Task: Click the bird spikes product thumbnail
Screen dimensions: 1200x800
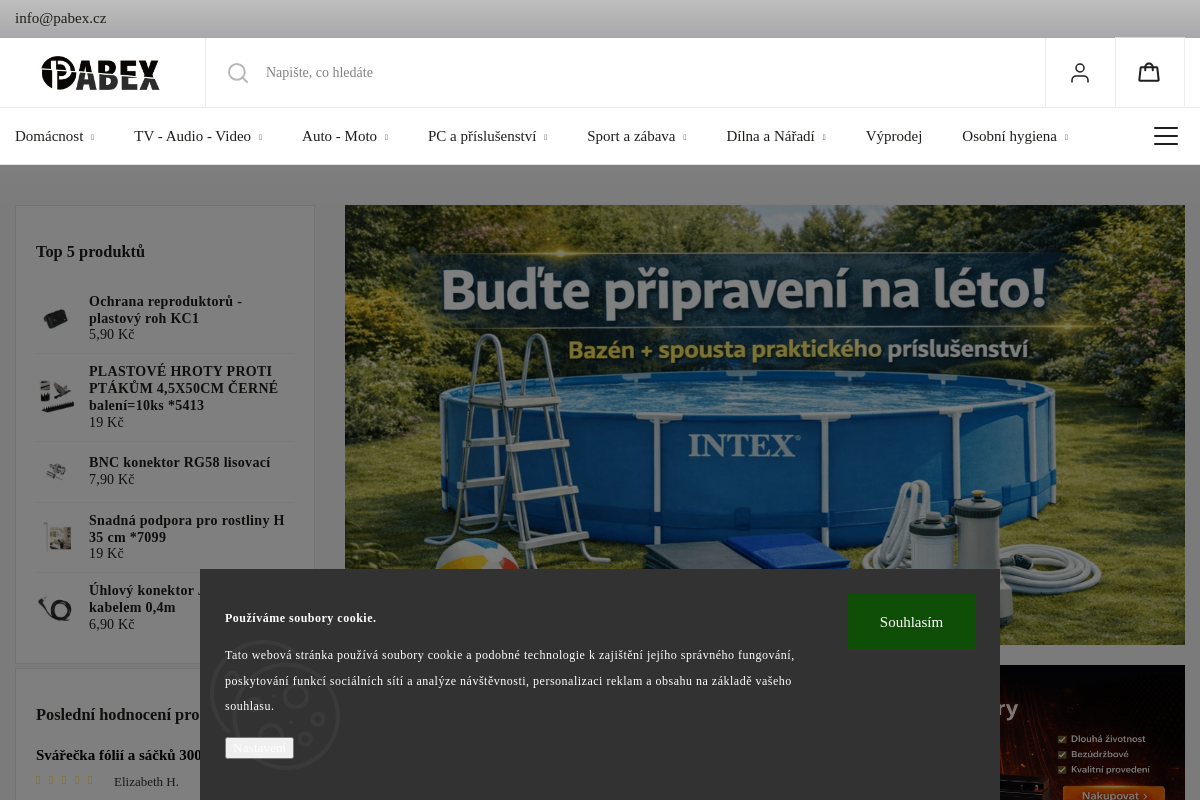Action: pos(57,397)
